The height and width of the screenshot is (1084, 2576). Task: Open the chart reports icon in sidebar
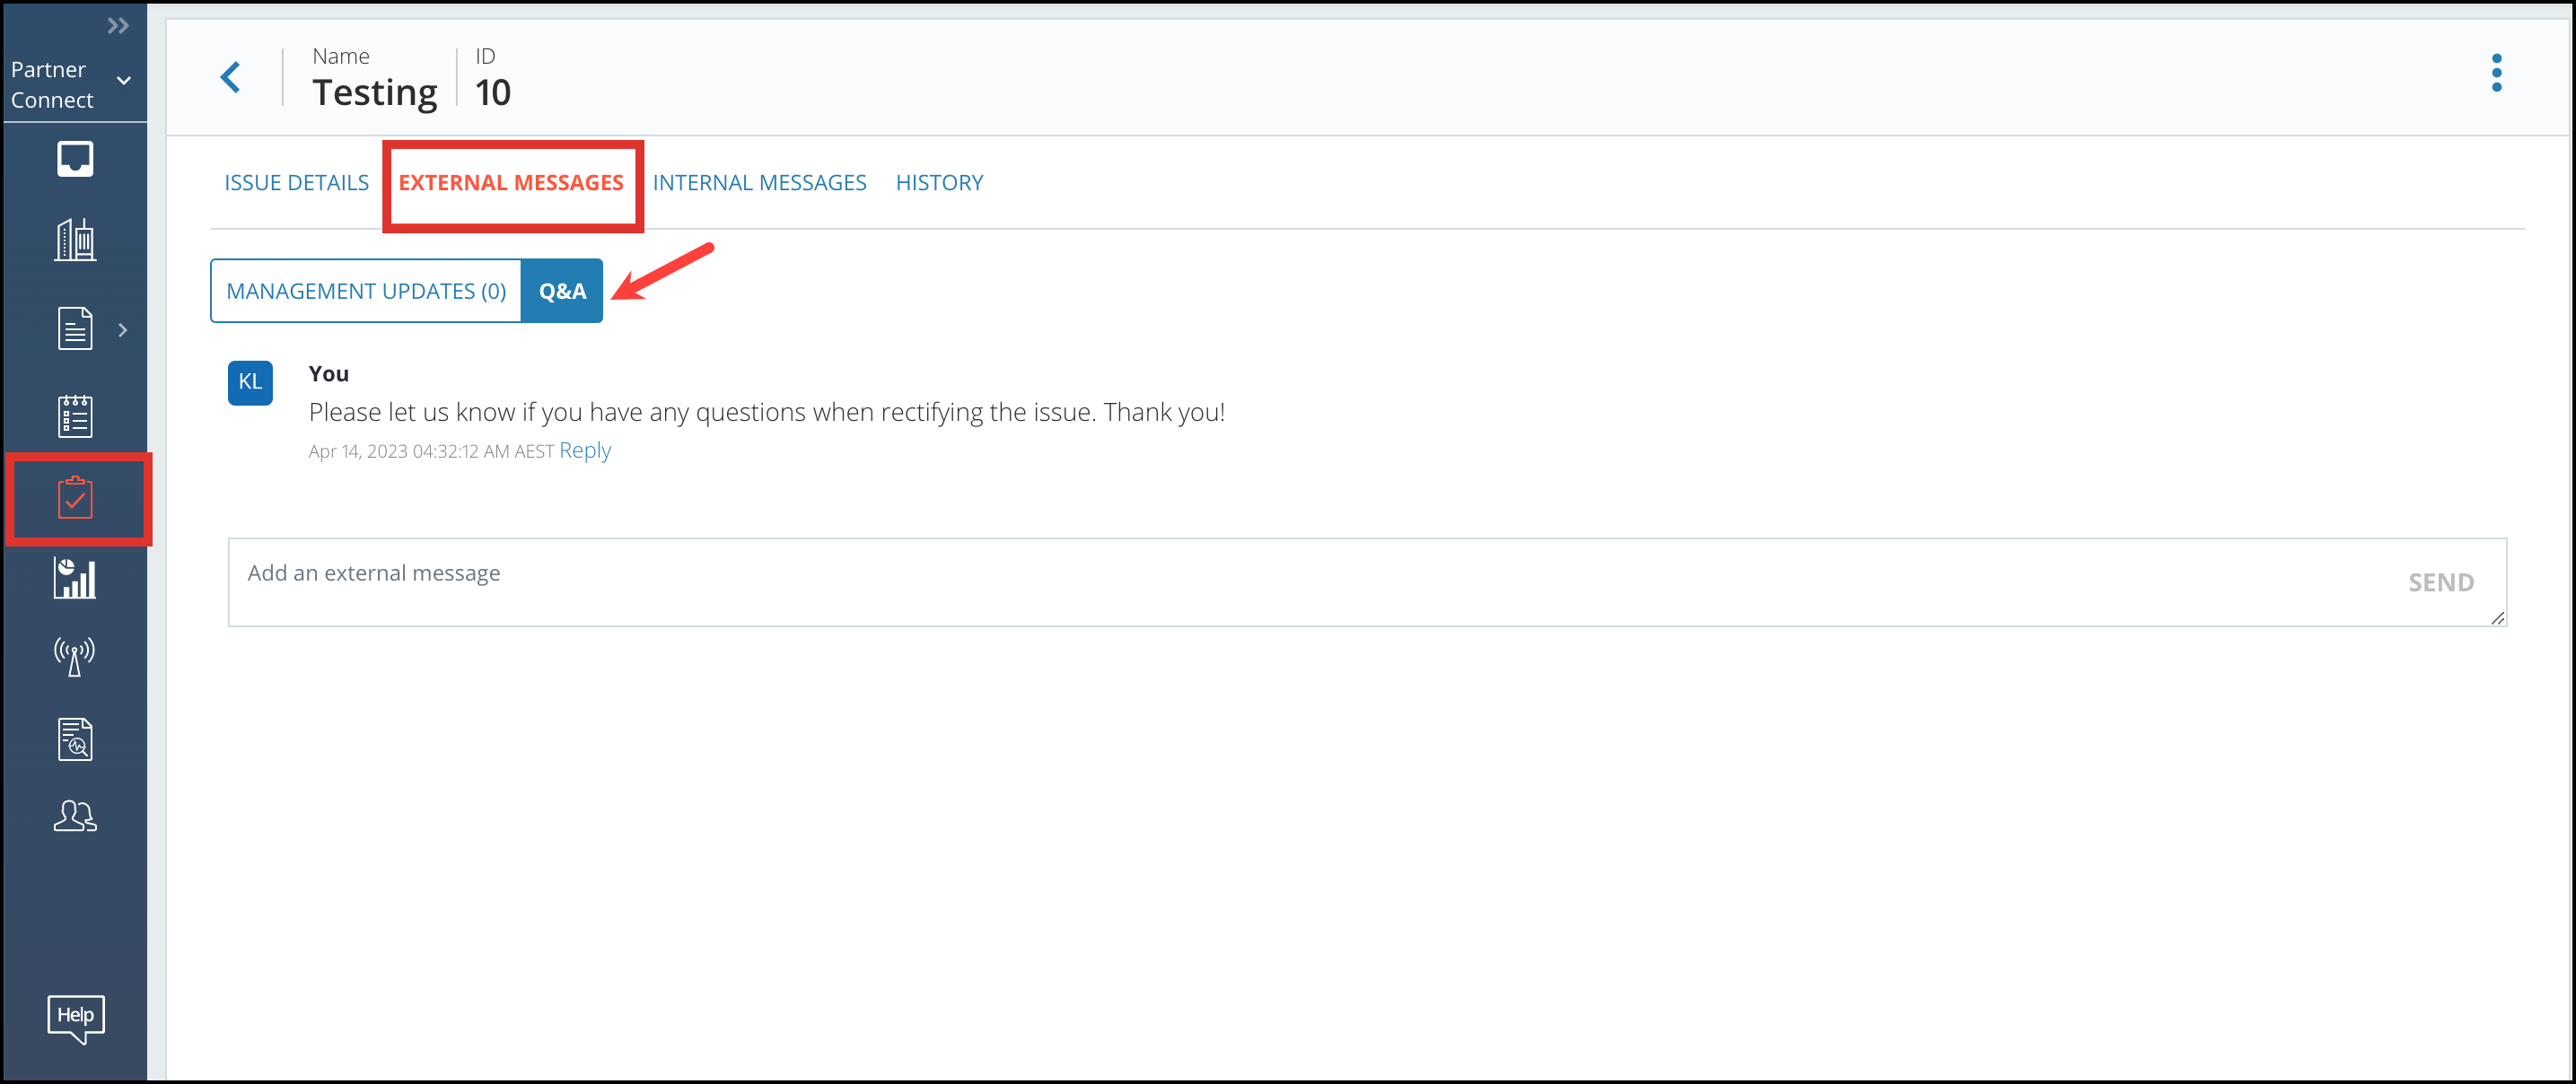coord(75,578)
